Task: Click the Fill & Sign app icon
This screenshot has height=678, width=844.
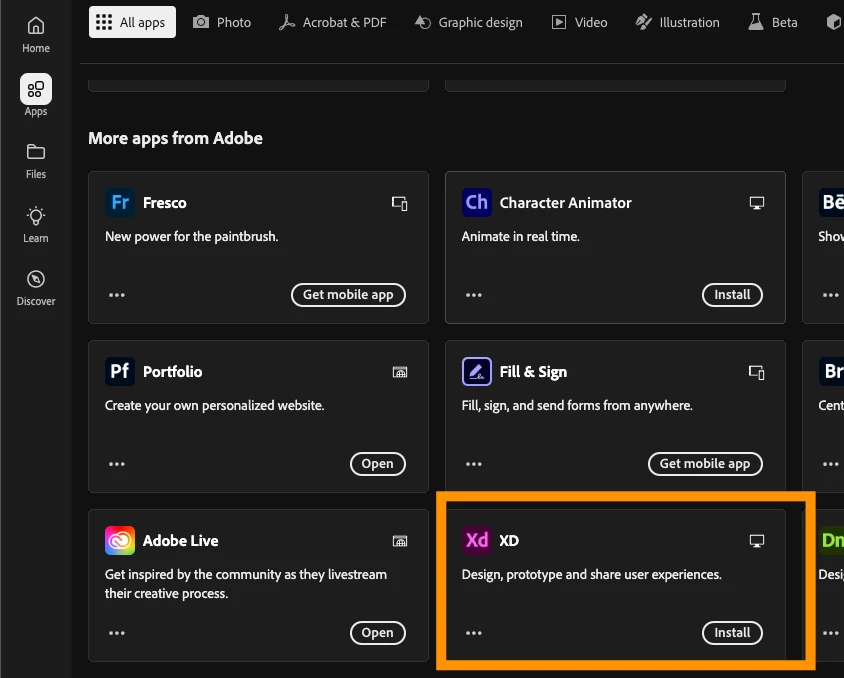Action: [476, 371]
